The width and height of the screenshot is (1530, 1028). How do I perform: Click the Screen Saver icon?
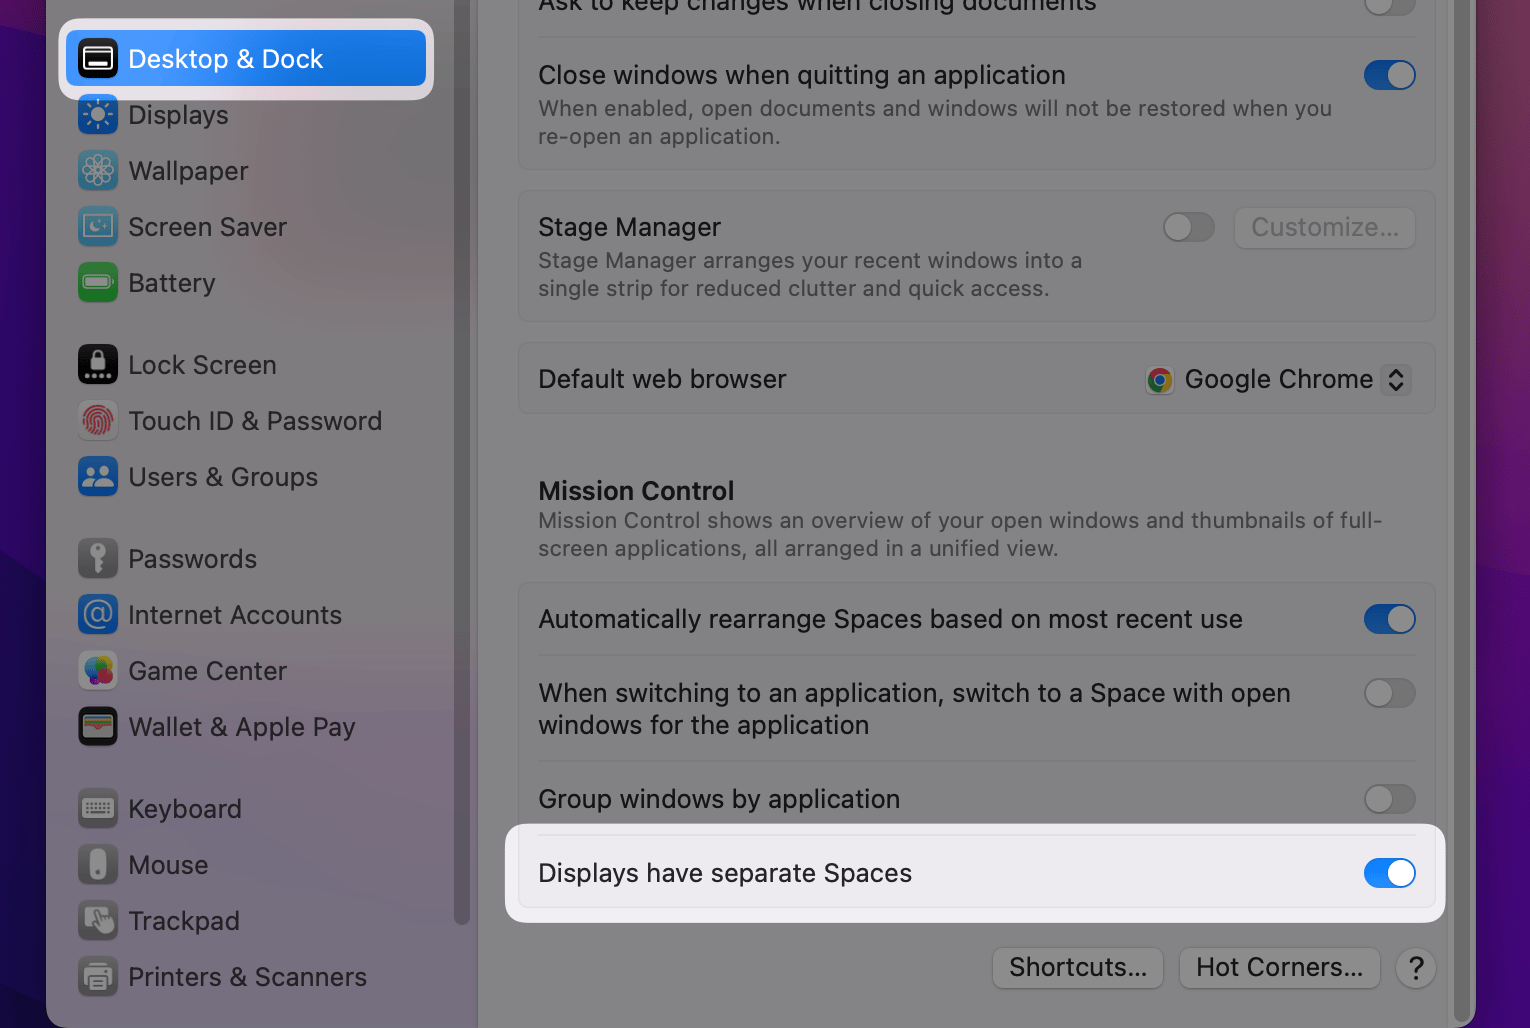click(98, 227)
